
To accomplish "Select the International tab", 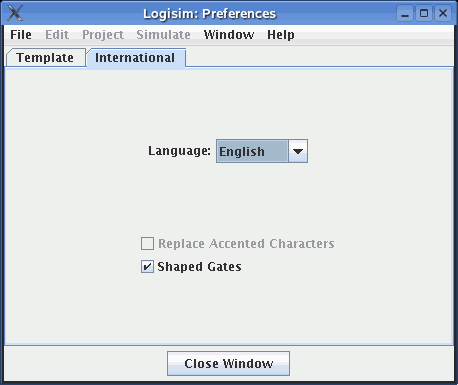I will (x=136, y=58).
